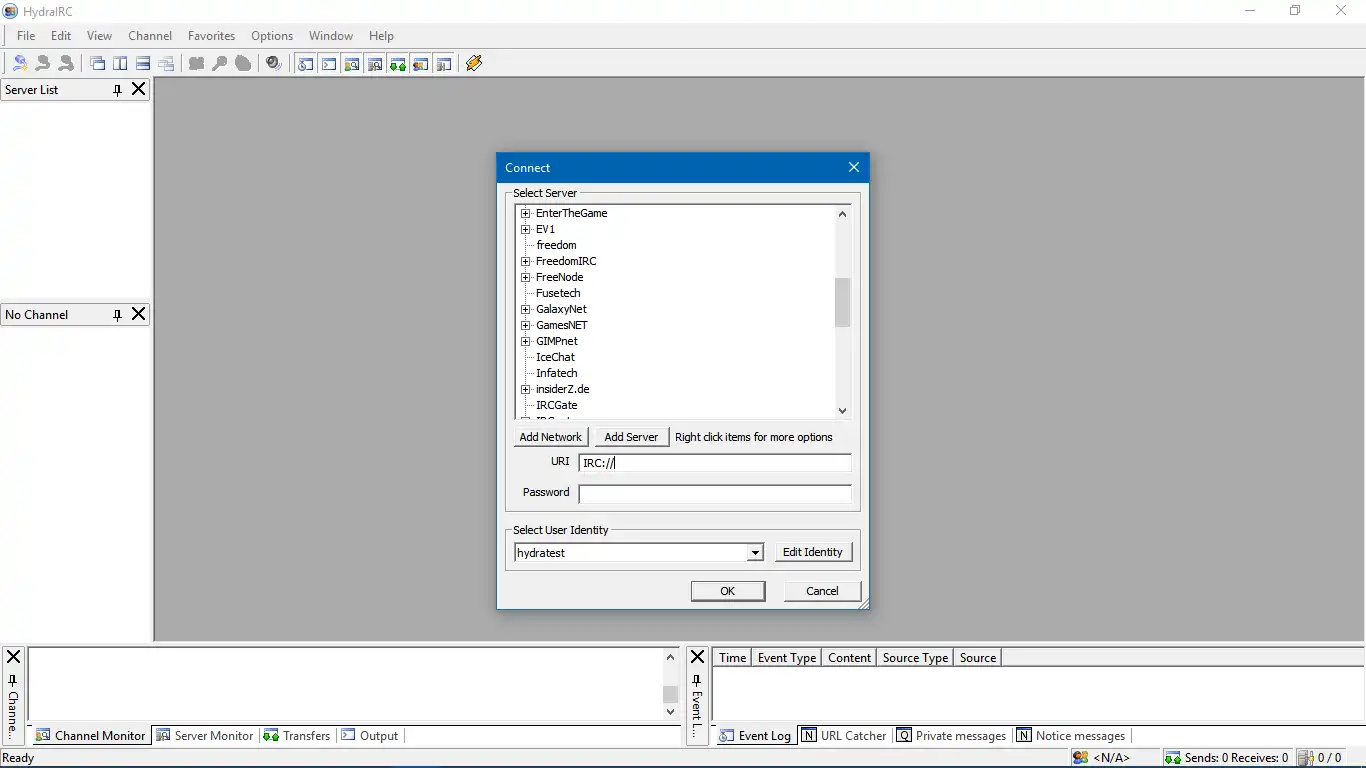Select the freedom server entry
Viewport: 1366px width, 768px height.
[x=556, y=245]
